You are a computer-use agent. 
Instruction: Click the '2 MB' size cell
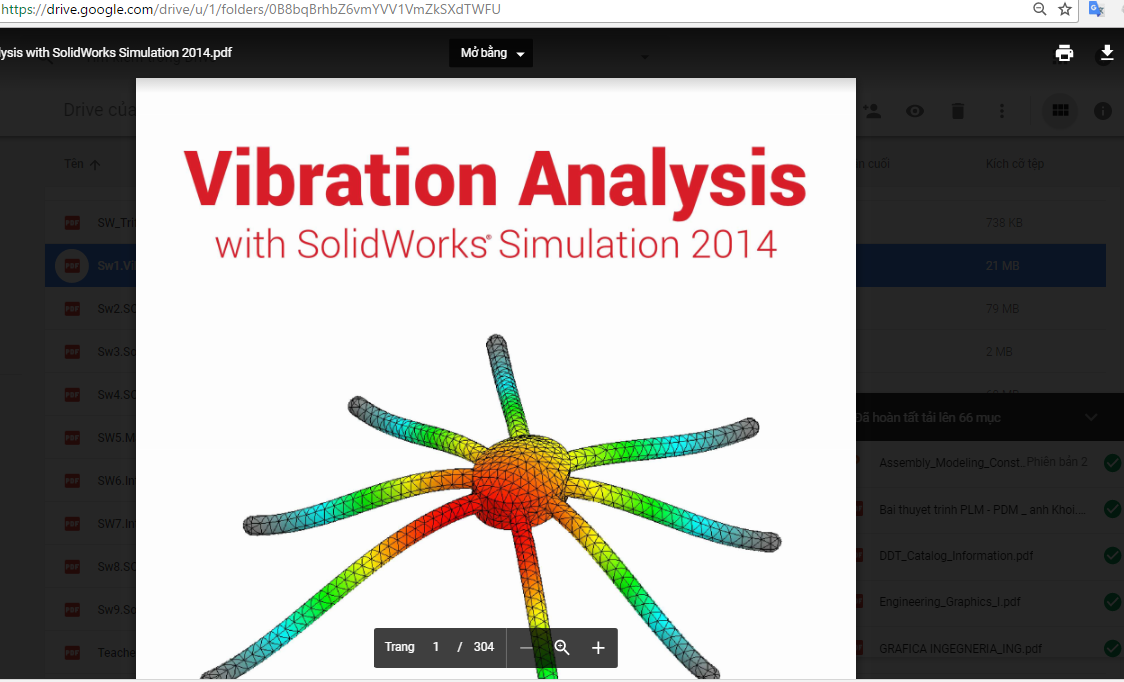999,351
